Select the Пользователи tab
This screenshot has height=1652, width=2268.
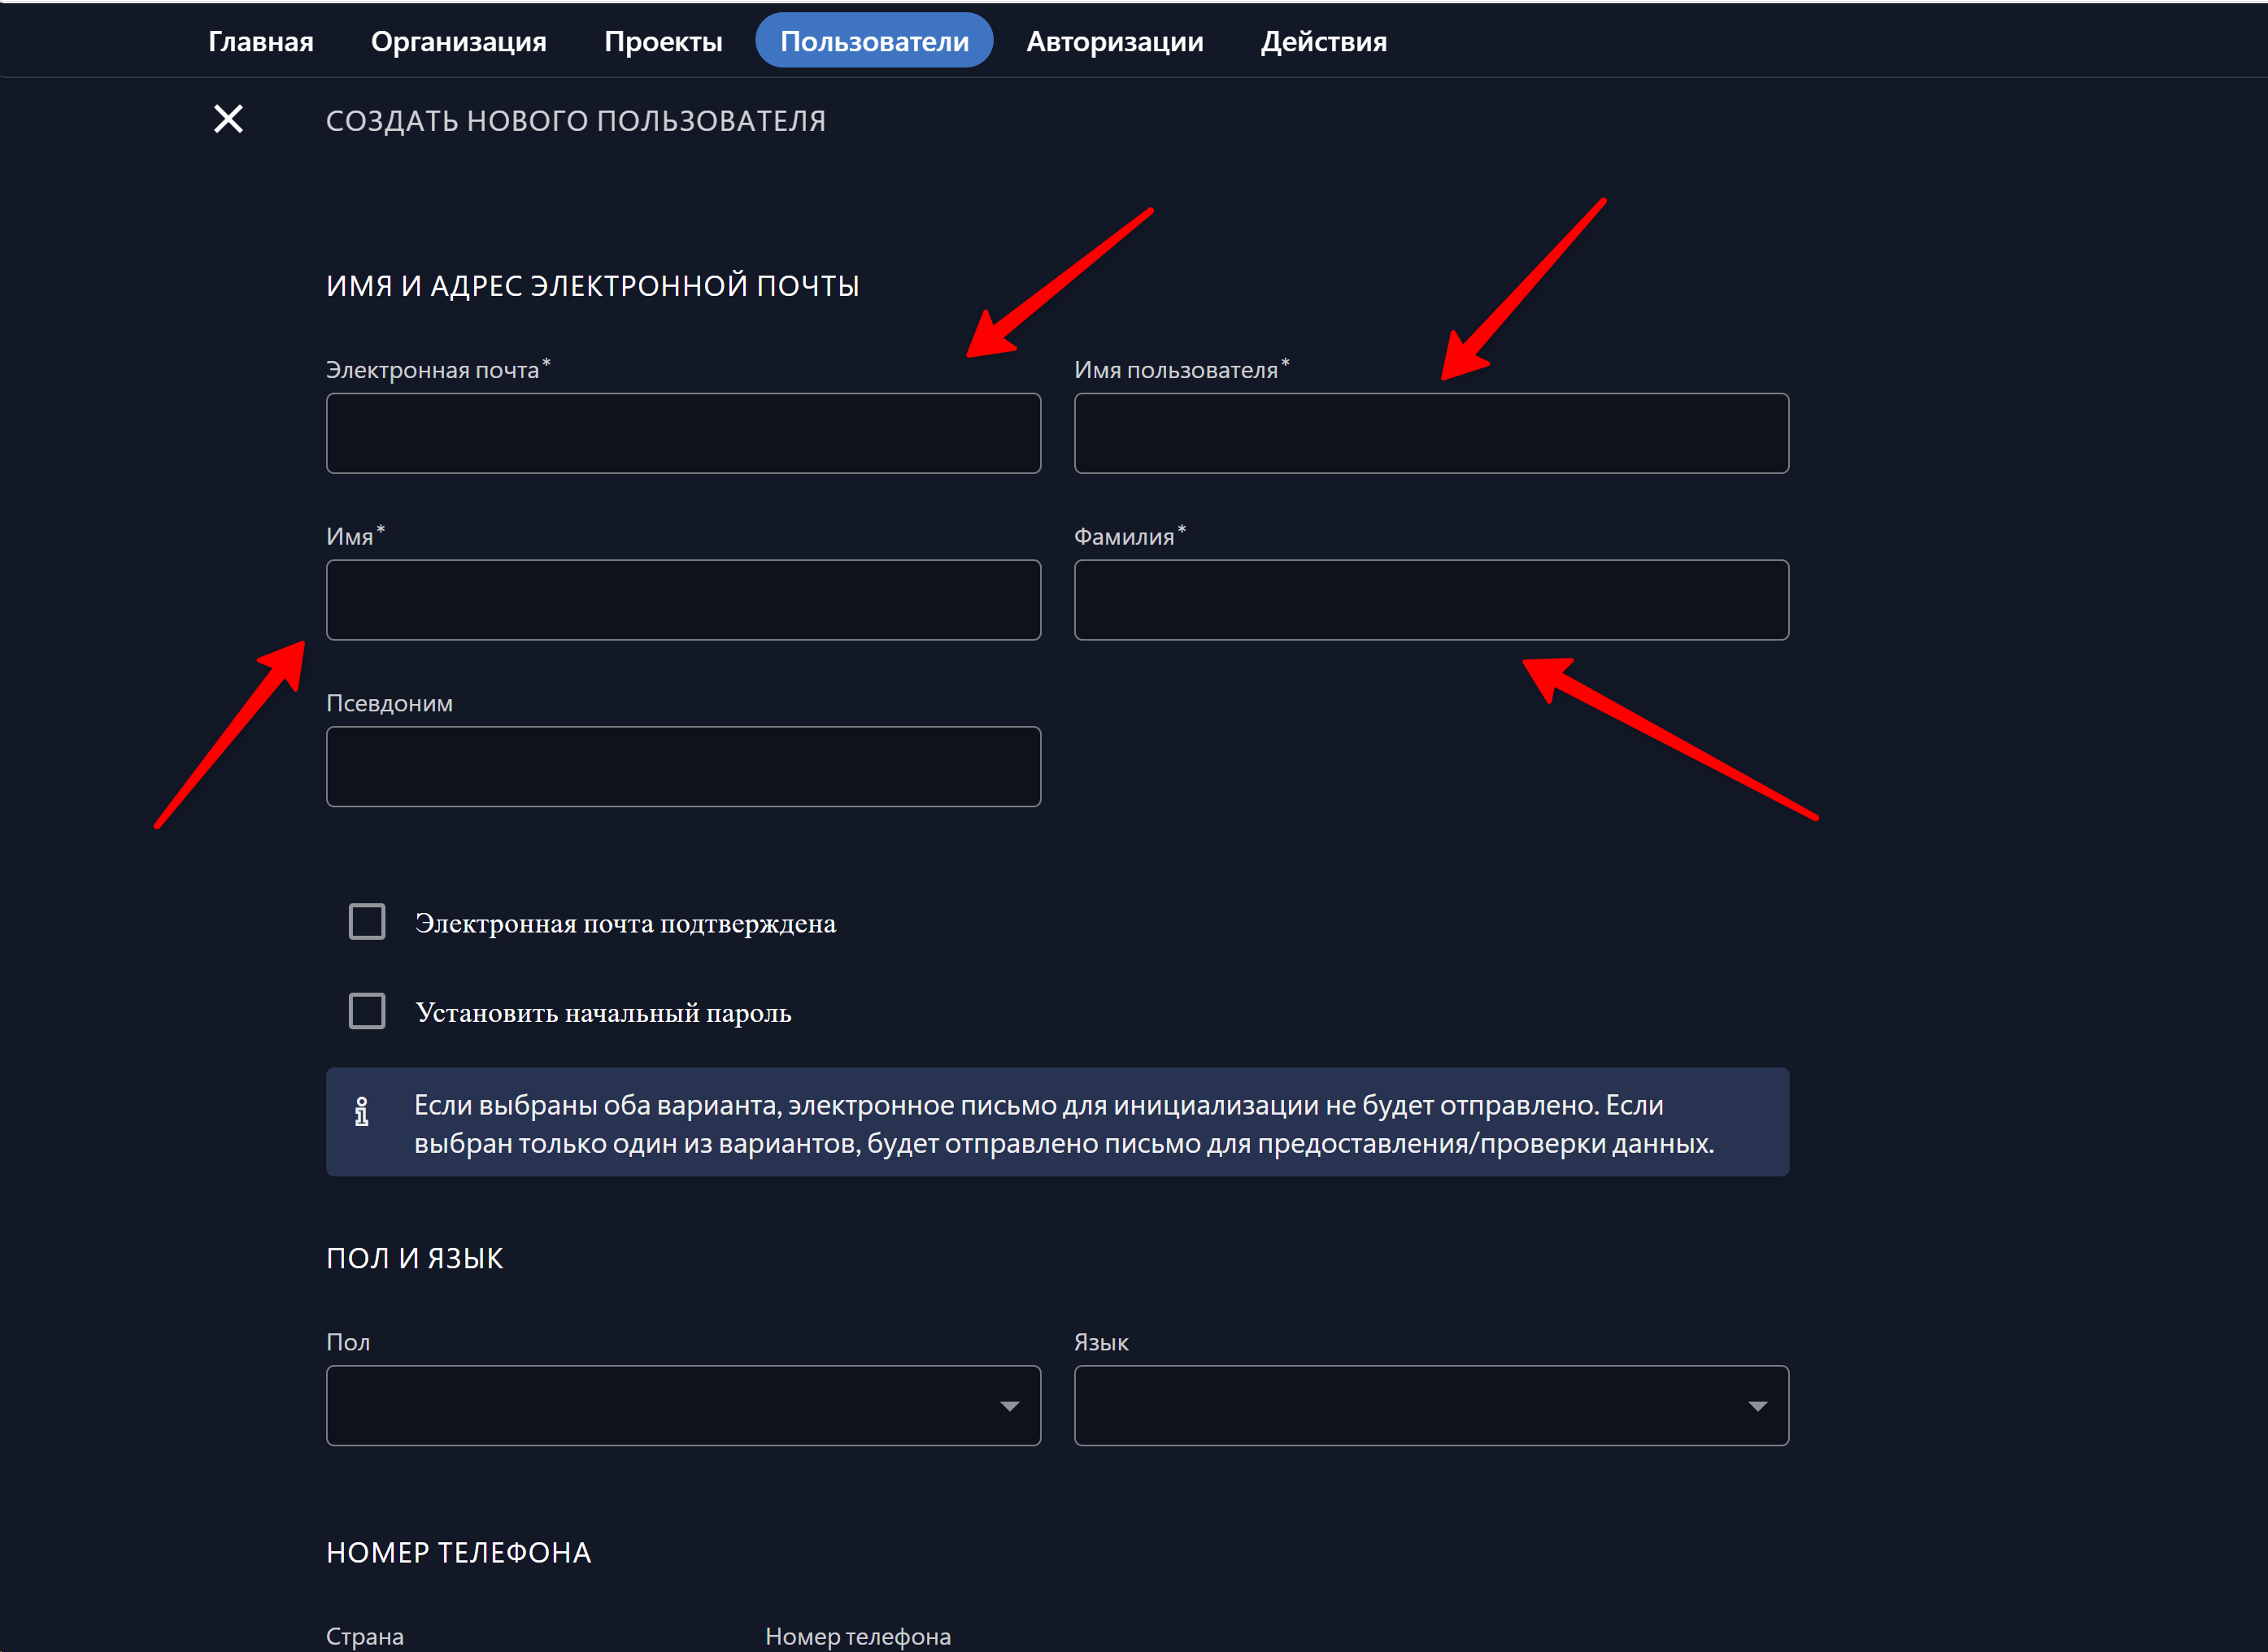pos(874,41)
